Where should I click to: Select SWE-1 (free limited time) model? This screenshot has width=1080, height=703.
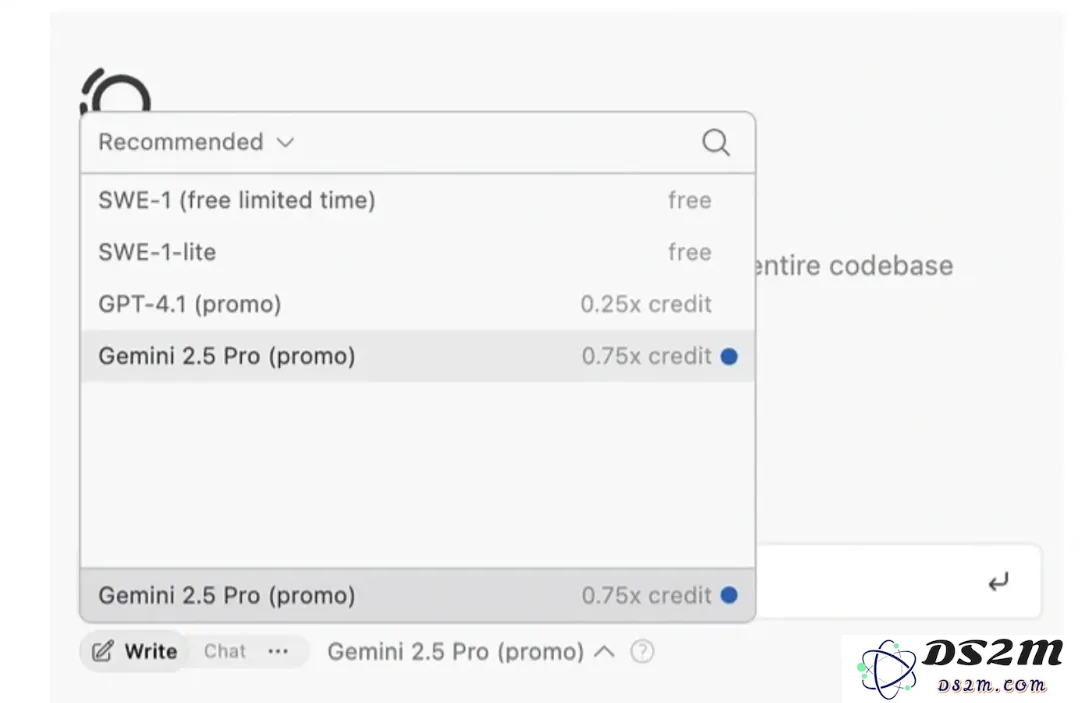tap(417, 200)
